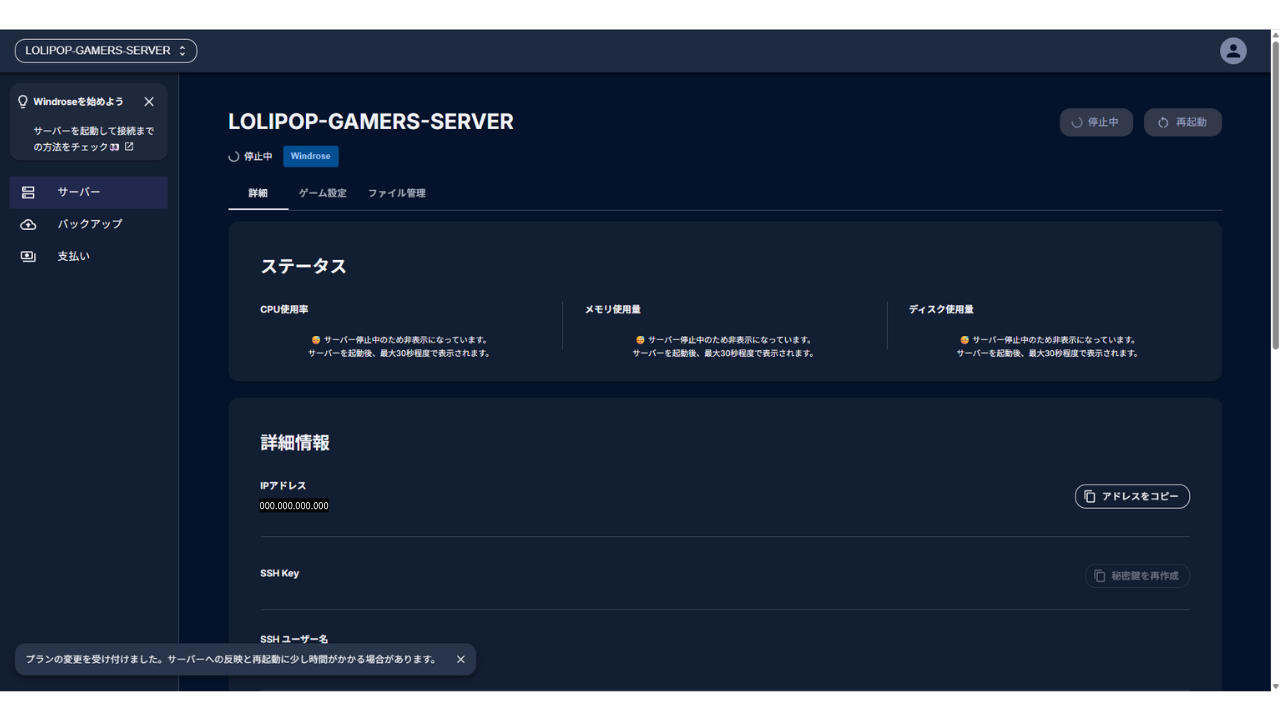Screen dimensions: 1280x720
Task: Switch to the 詳細 tab
Action: click(258, 193)
